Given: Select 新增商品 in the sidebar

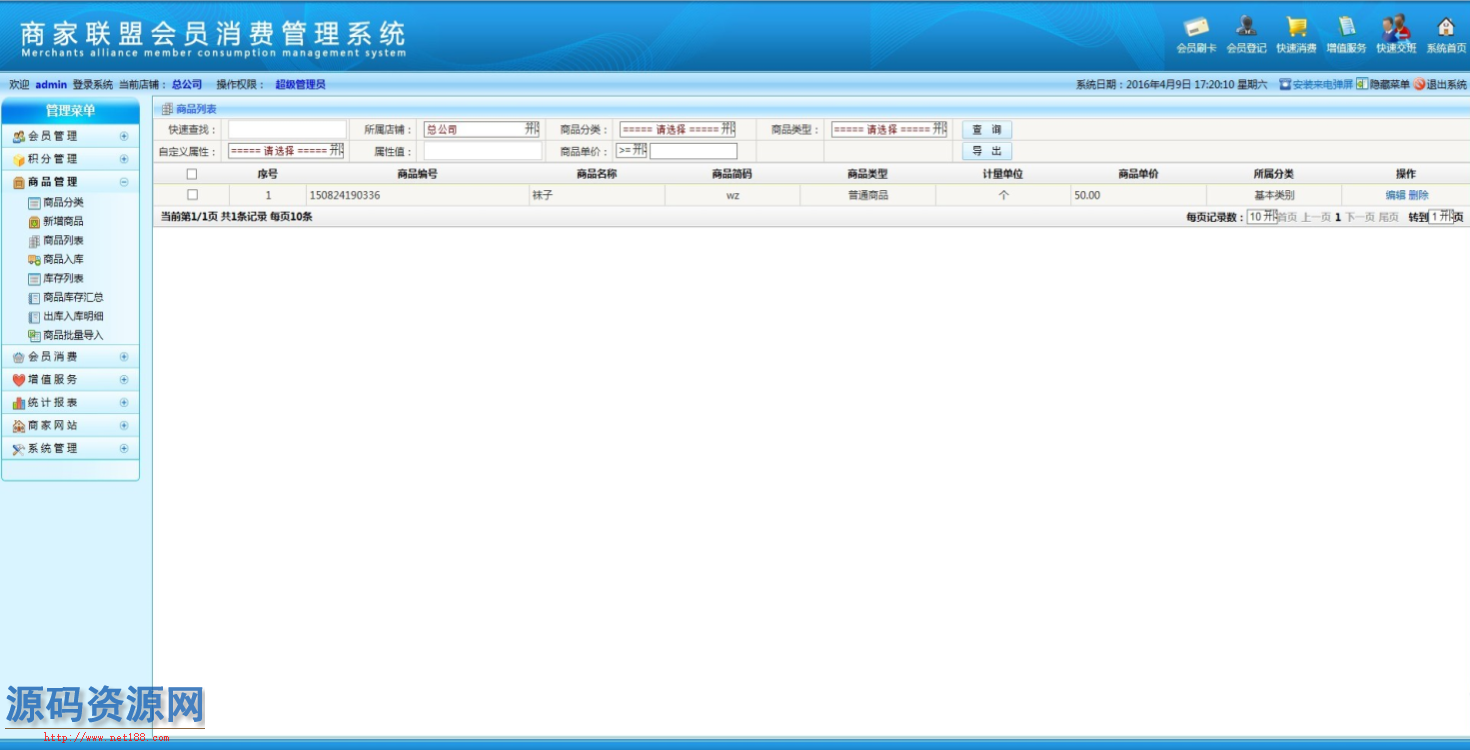Looking at the screenshot, I should point(63,221).
